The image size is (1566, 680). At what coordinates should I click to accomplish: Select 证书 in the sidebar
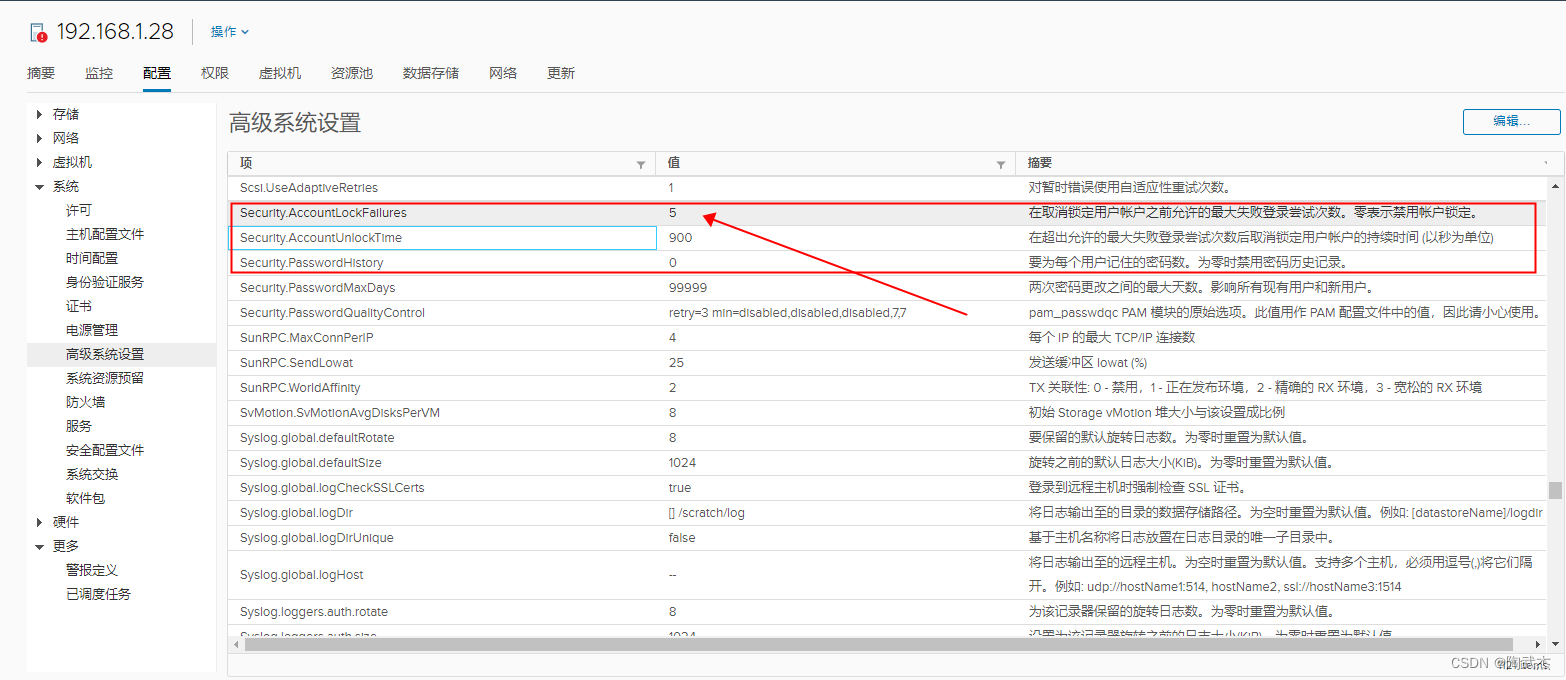[x=79, y=306]
